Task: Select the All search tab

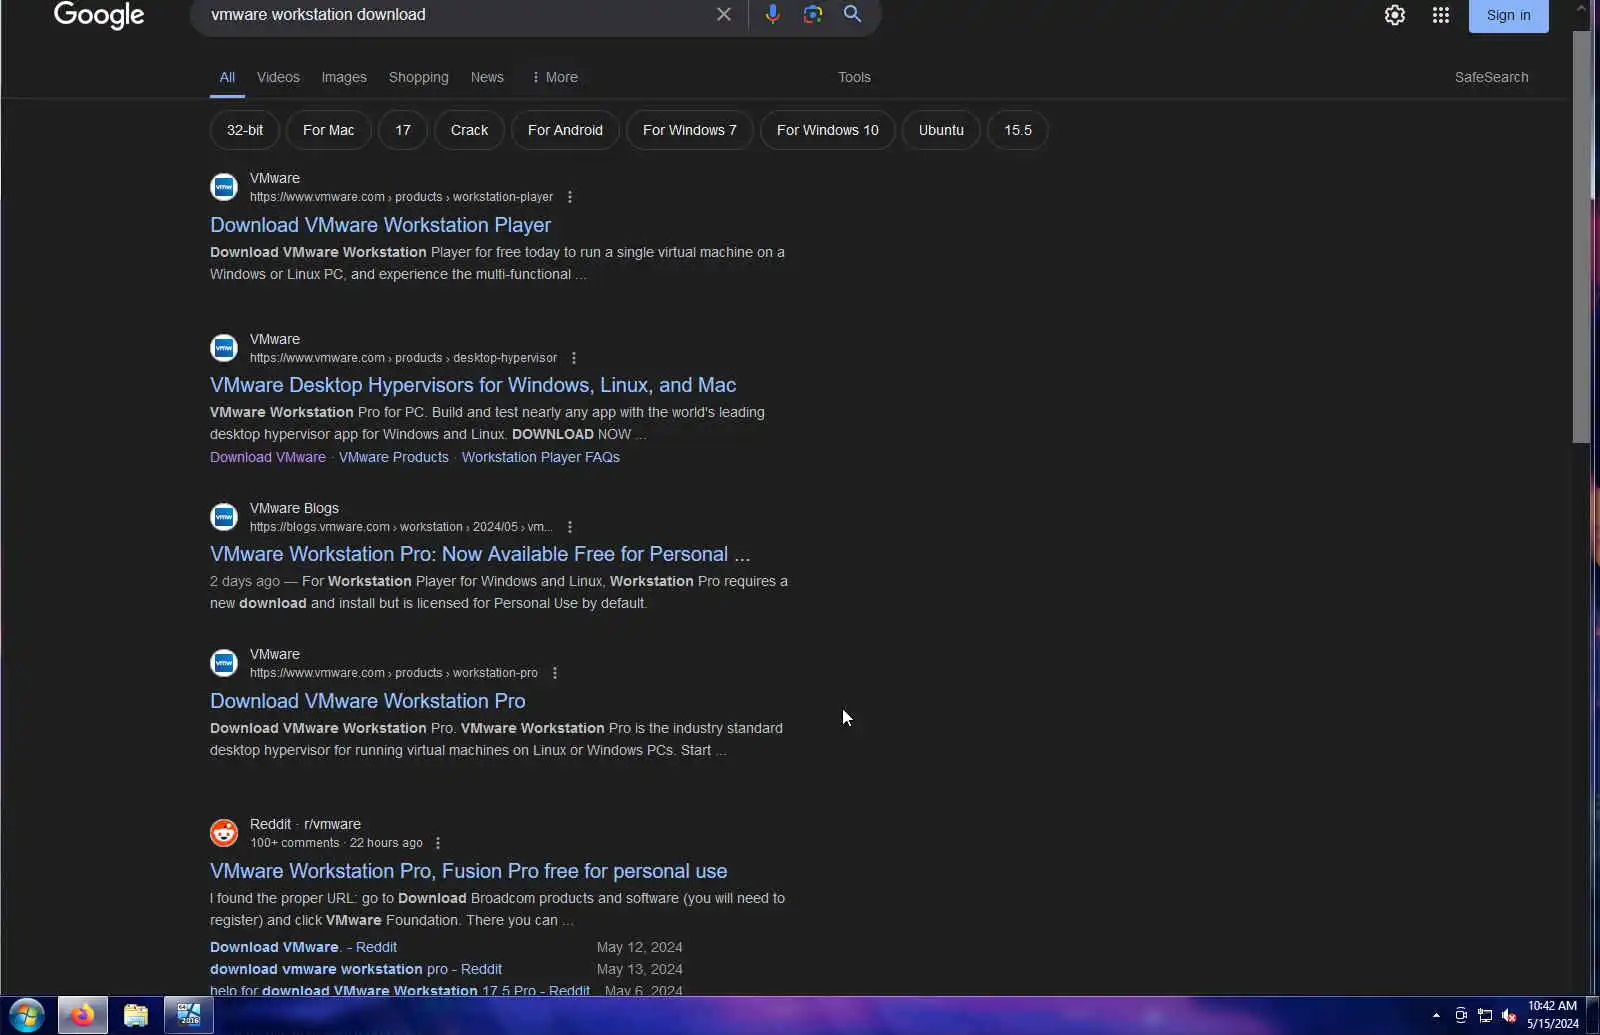Action: (x=227, y=77)
